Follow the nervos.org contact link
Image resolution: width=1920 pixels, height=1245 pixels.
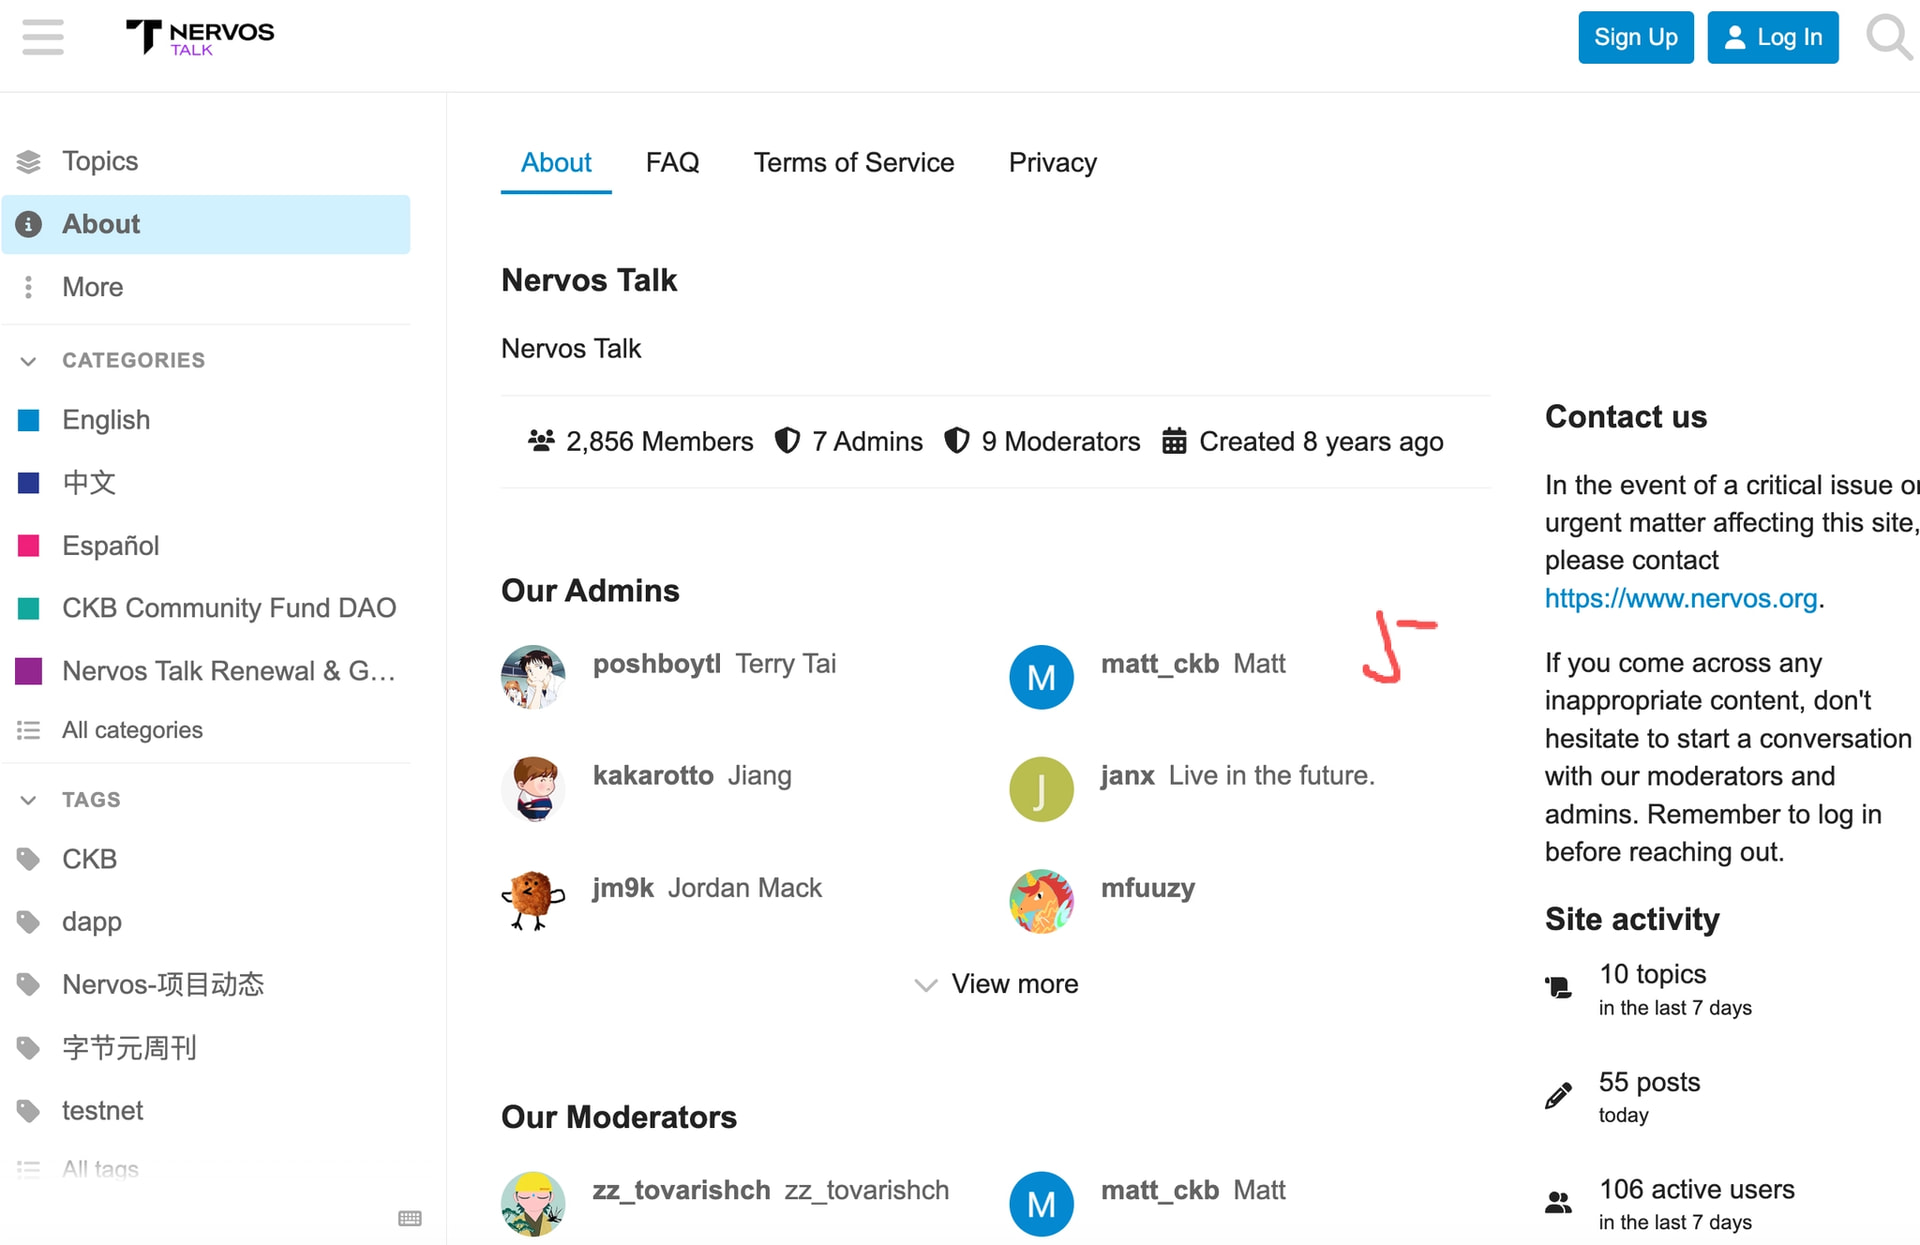click(1680, 598)
